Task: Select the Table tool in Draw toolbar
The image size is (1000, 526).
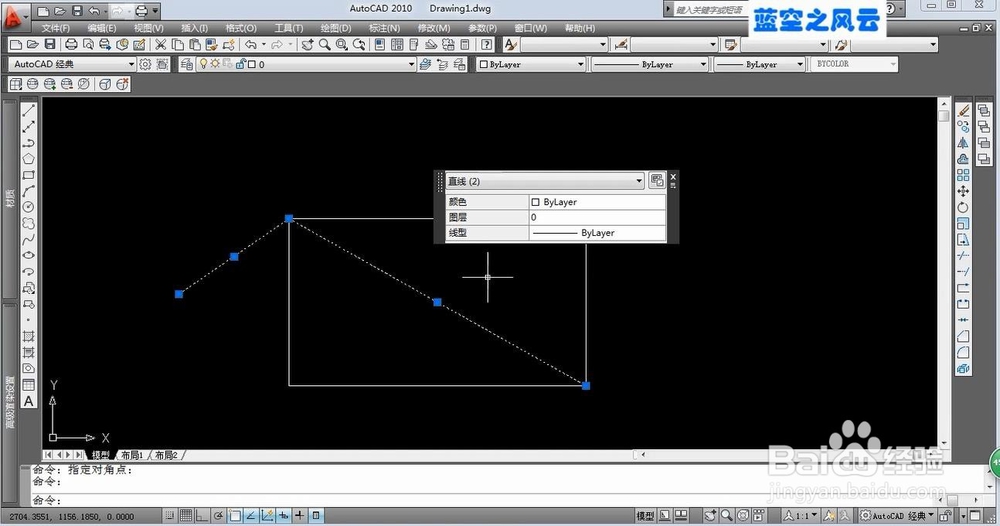Action: (29, 384)
